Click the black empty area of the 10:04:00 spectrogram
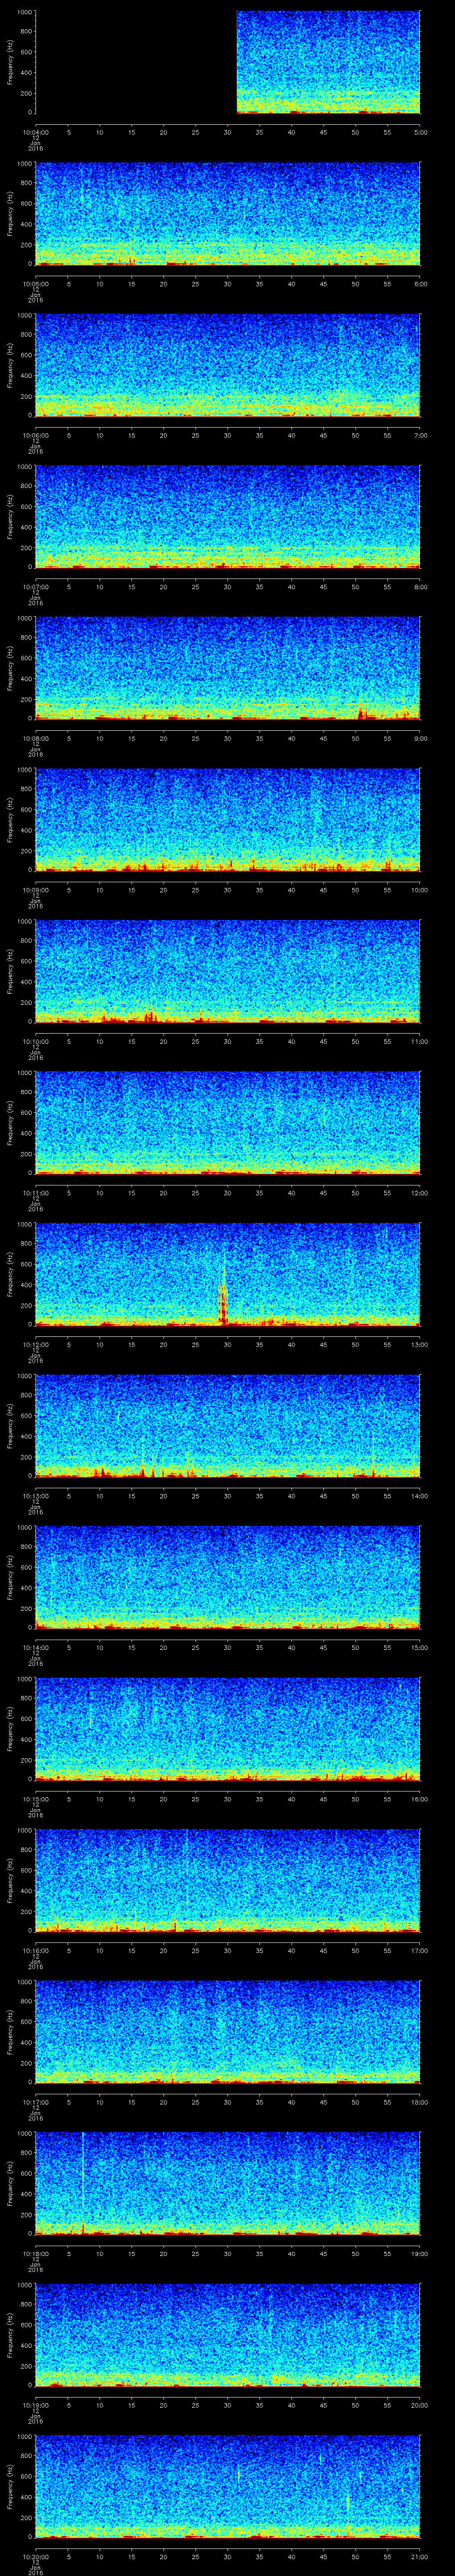 (x=135, y=62)
